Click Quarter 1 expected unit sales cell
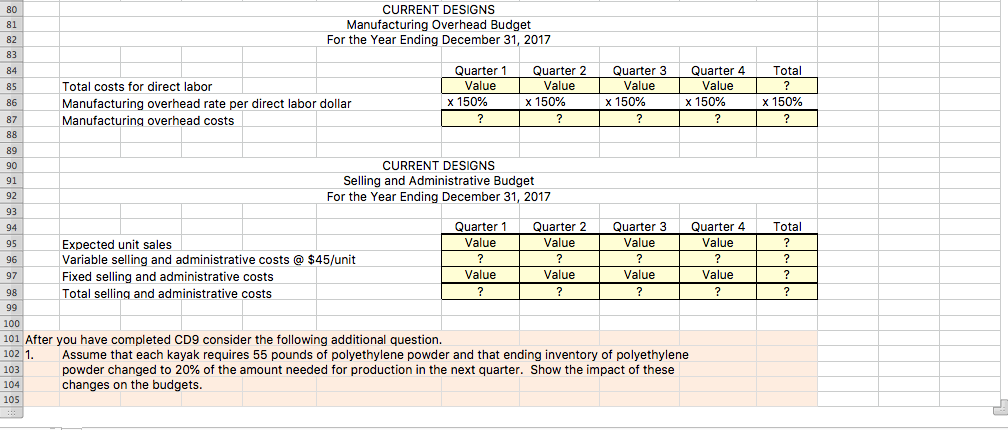This screenshot has width=1008, height=430. [480, 244]
